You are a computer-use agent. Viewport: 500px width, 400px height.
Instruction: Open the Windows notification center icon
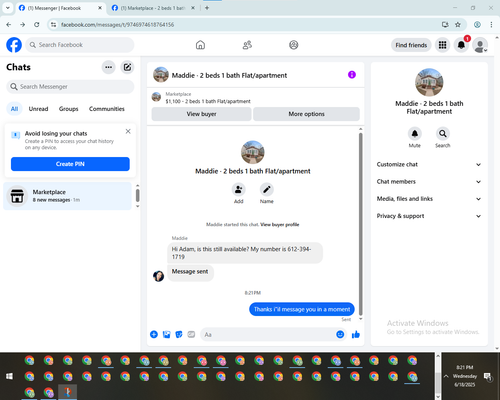point(488,377)
